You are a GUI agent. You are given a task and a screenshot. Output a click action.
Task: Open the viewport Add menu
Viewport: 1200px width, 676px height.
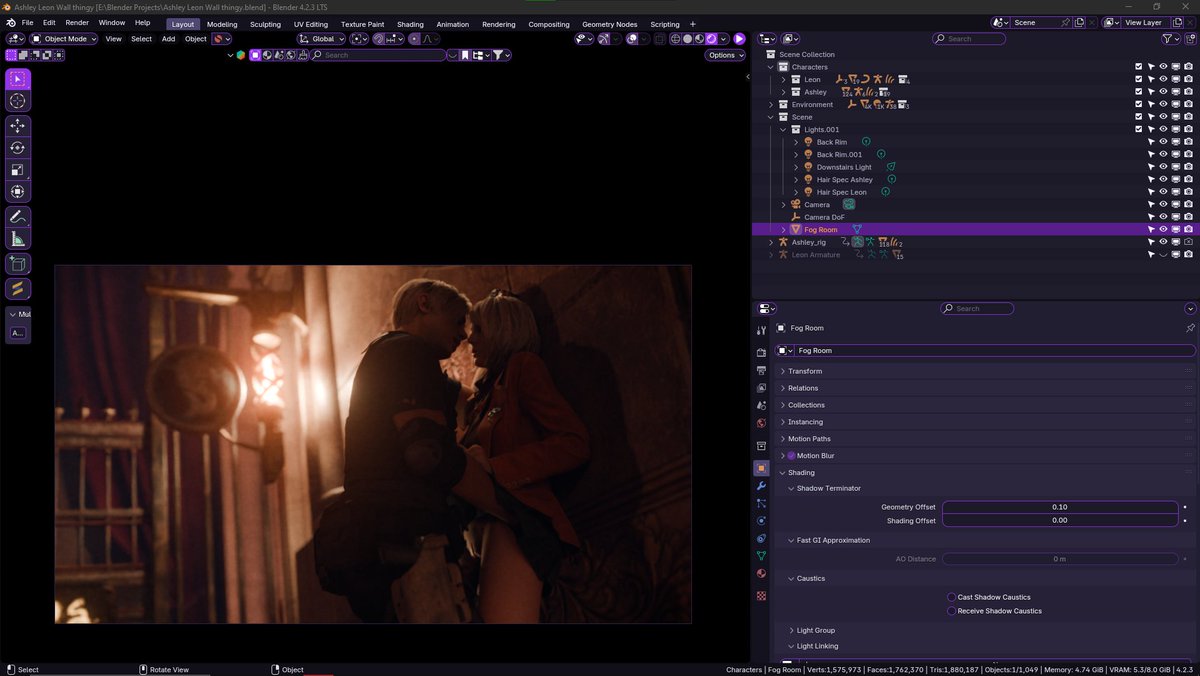[x=168, y=39]
